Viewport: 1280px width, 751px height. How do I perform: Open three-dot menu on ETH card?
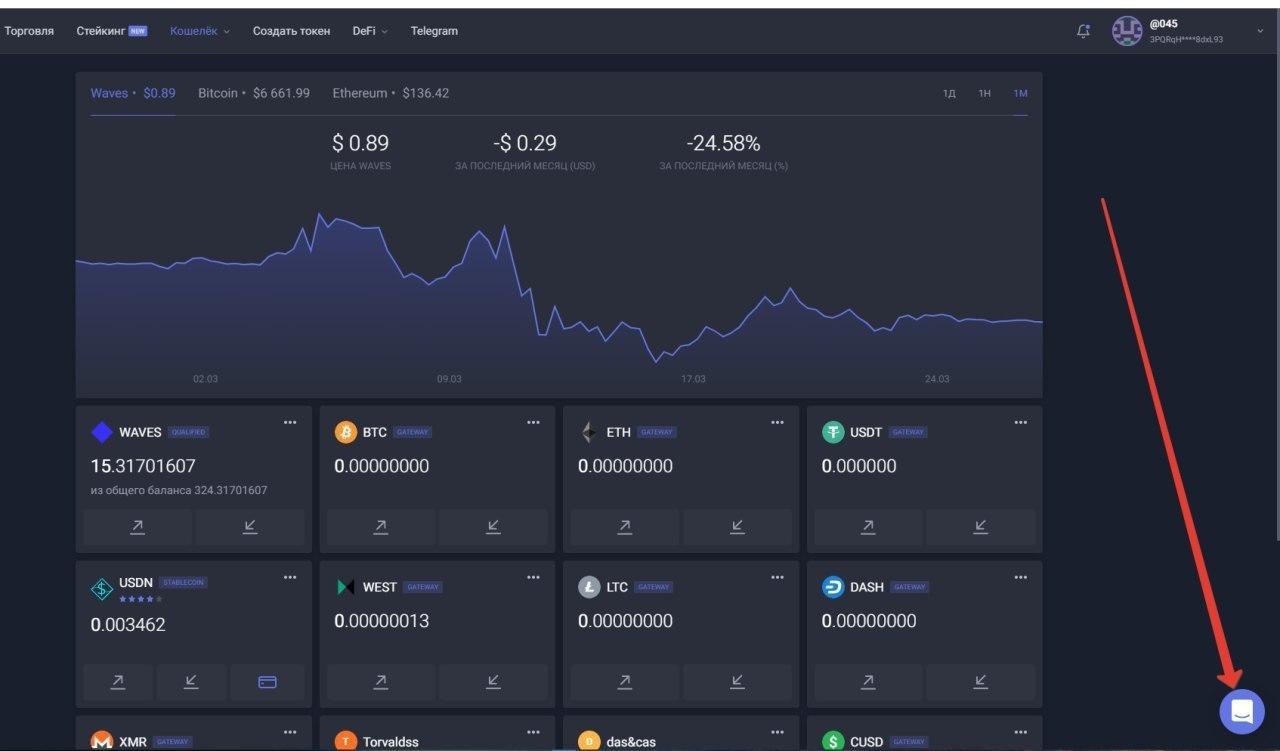click(x=777, y=422)
